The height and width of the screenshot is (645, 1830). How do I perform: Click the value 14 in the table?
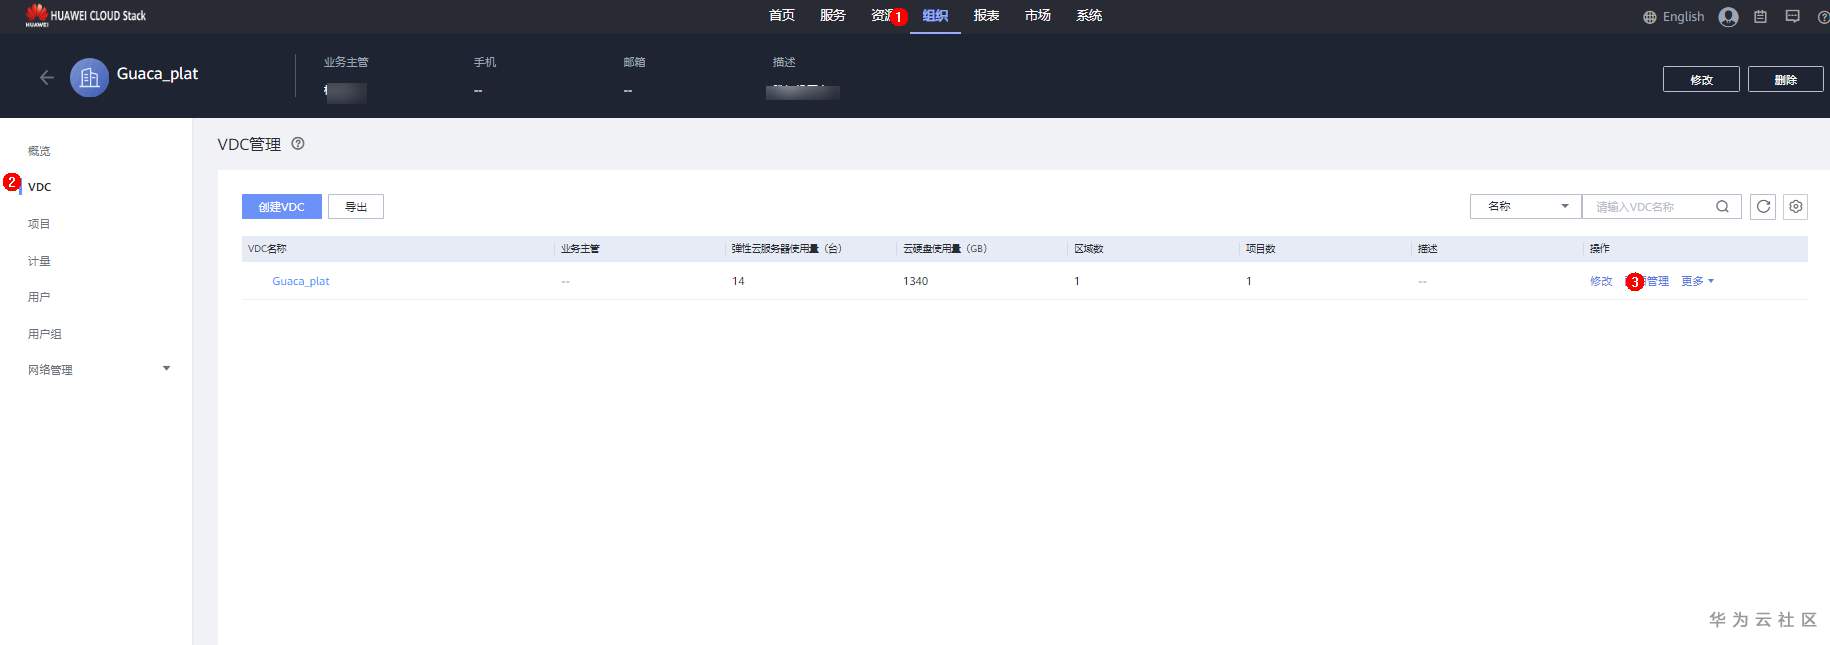tap(738, 281)
